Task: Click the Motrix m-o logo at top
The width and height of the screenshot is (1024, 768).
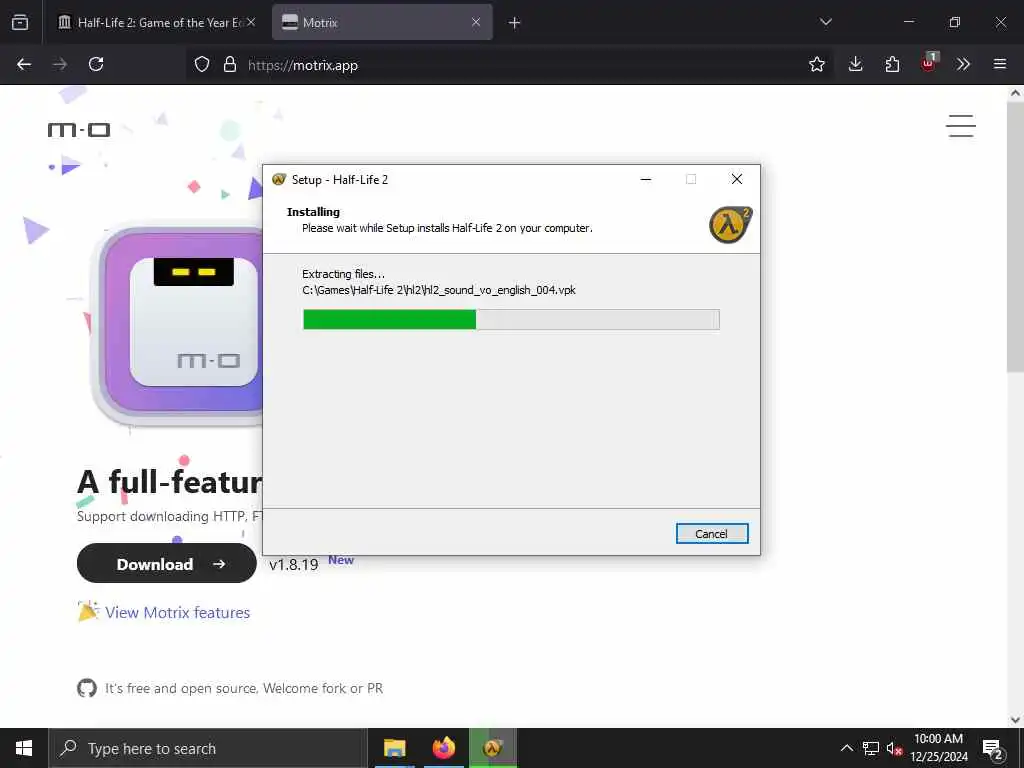Action: point(79,130)
